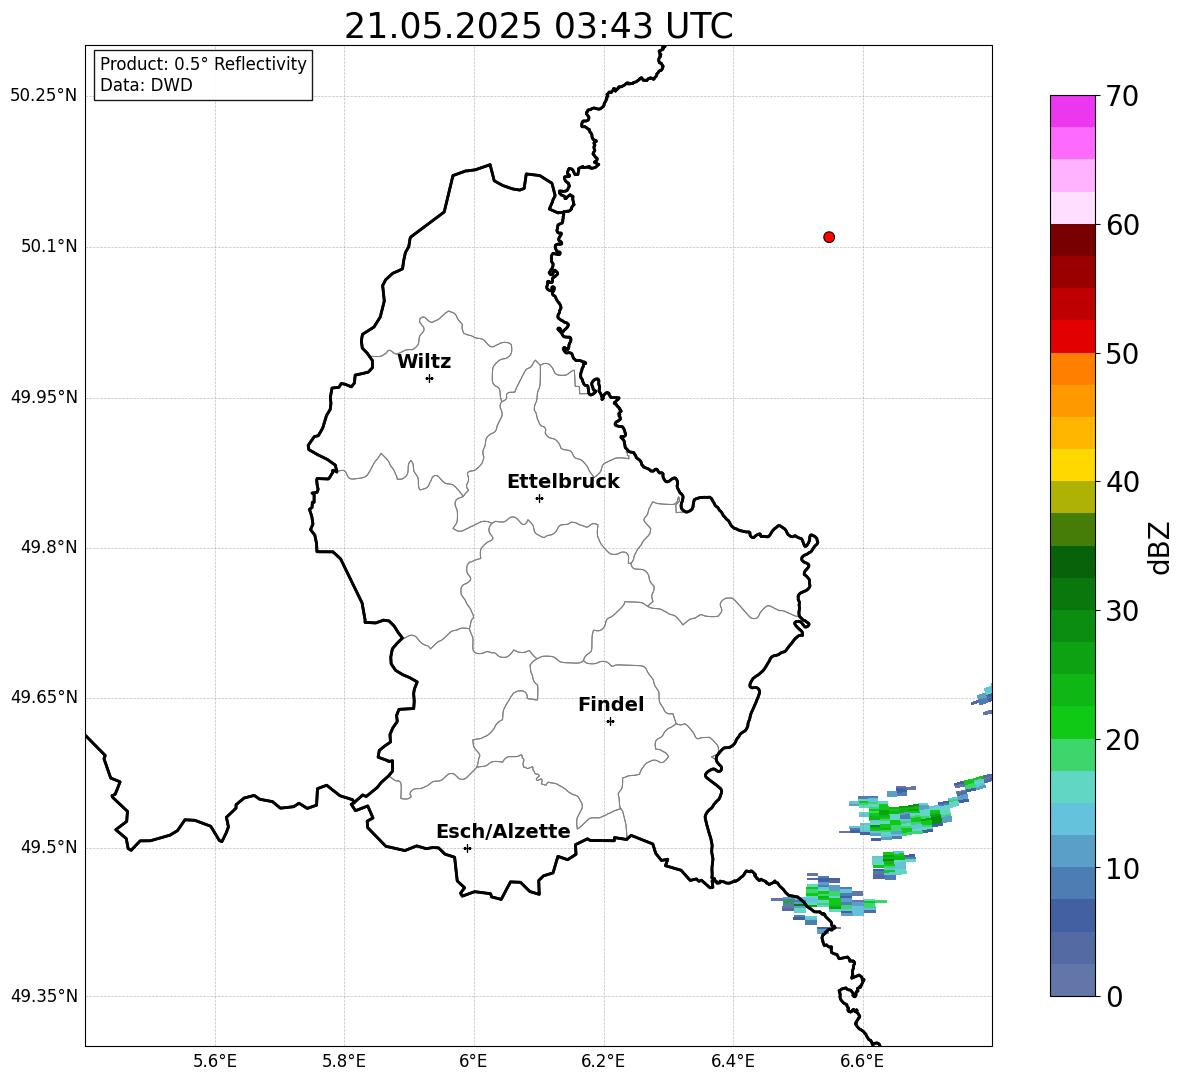
Task: Click the colorbar tick label 70
Action: [1121, 96]
